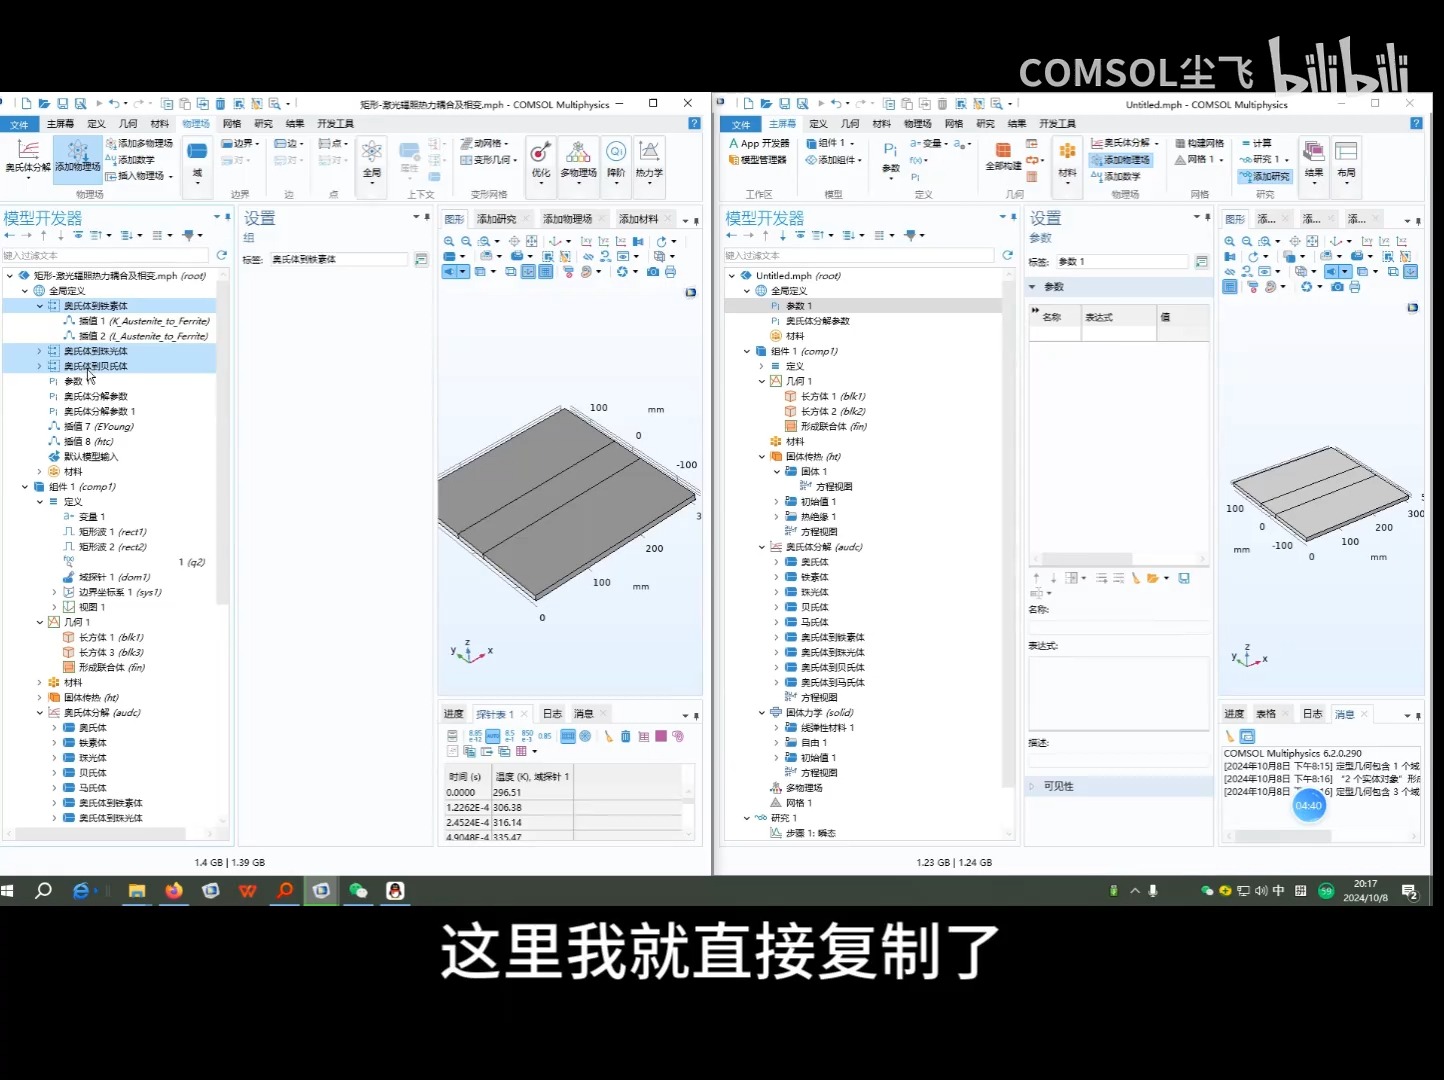1444x1080 pixels.
Task: Click the left window filter text box
Action: click(107, 255)
